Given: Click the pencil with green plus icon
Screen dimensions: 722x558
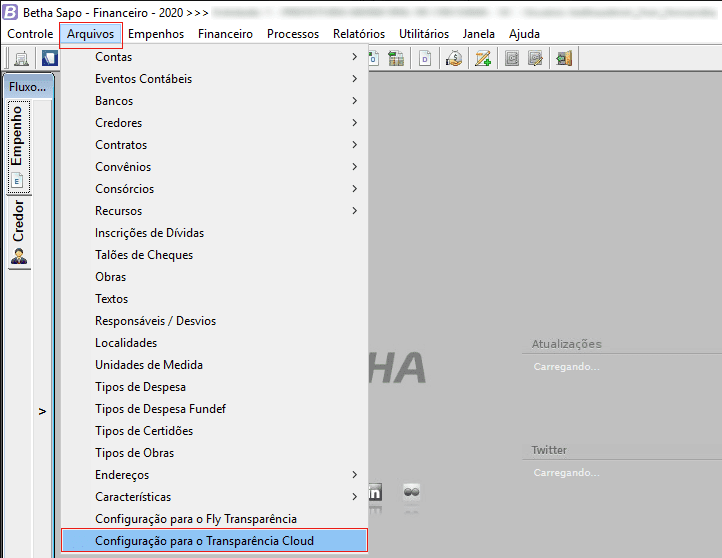Looking at the screenshot, I should (483, 58).
